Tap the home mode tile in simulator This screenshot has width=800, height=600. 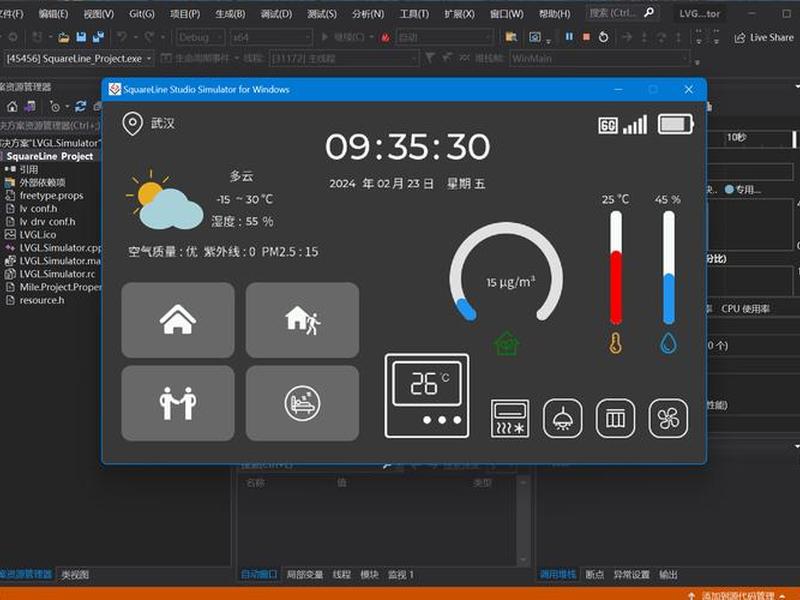click(x=178, y=320)
